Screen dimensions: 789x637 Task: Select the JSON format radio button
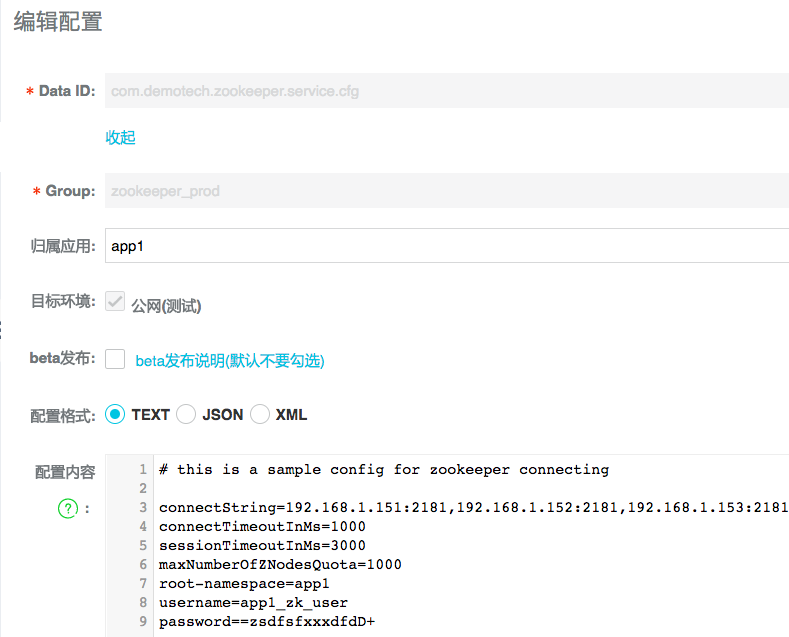click(x=186, y=414)
